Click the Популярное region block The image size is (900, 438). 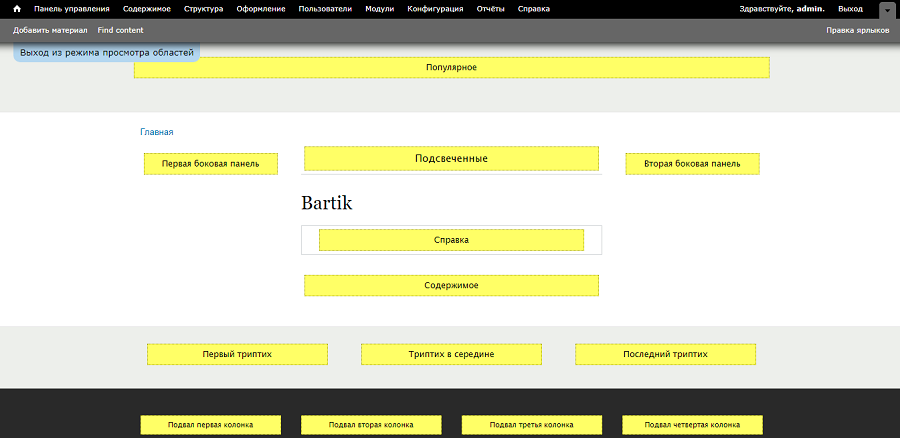pos(452,68)
